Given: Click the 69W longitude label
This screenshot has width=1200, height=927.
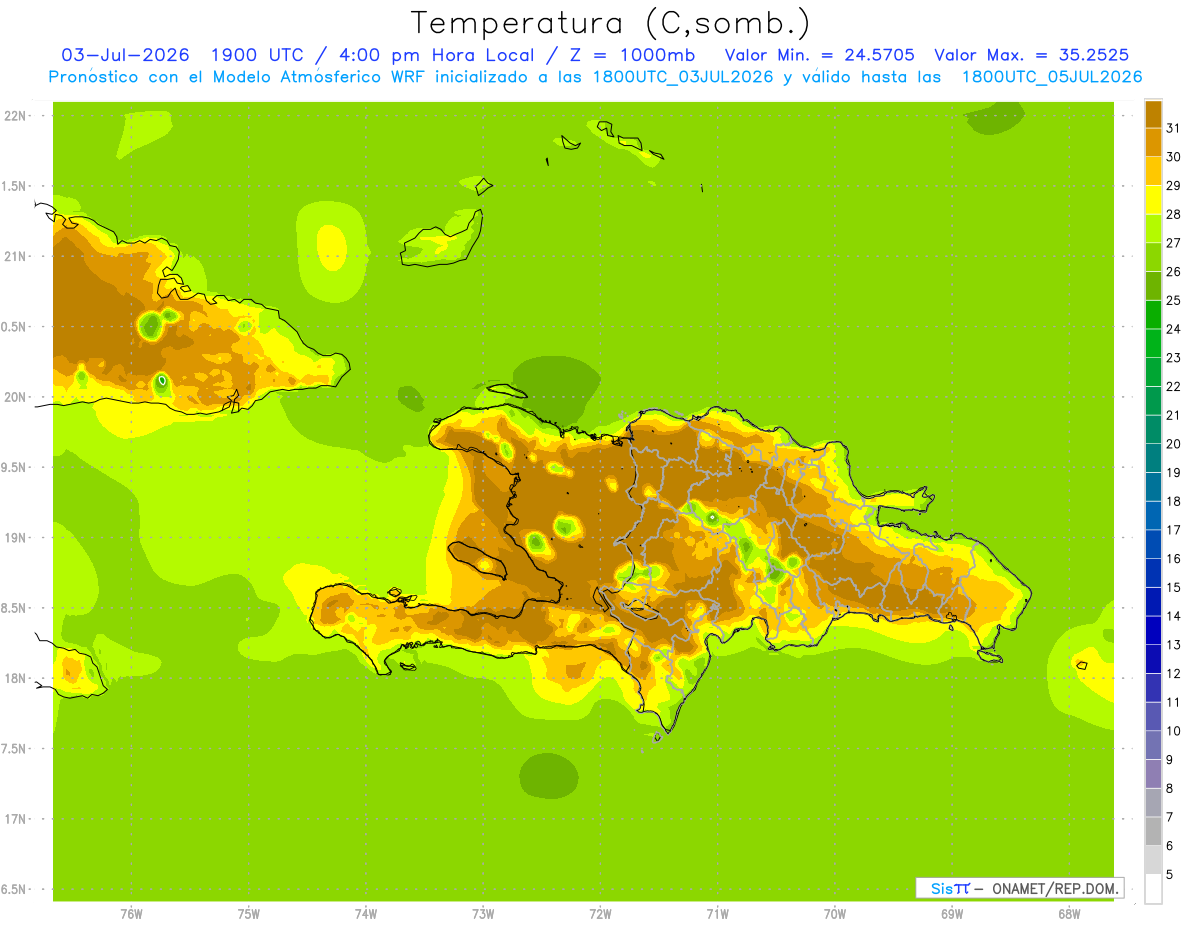Looking at the screenshot, I should 952,914.
